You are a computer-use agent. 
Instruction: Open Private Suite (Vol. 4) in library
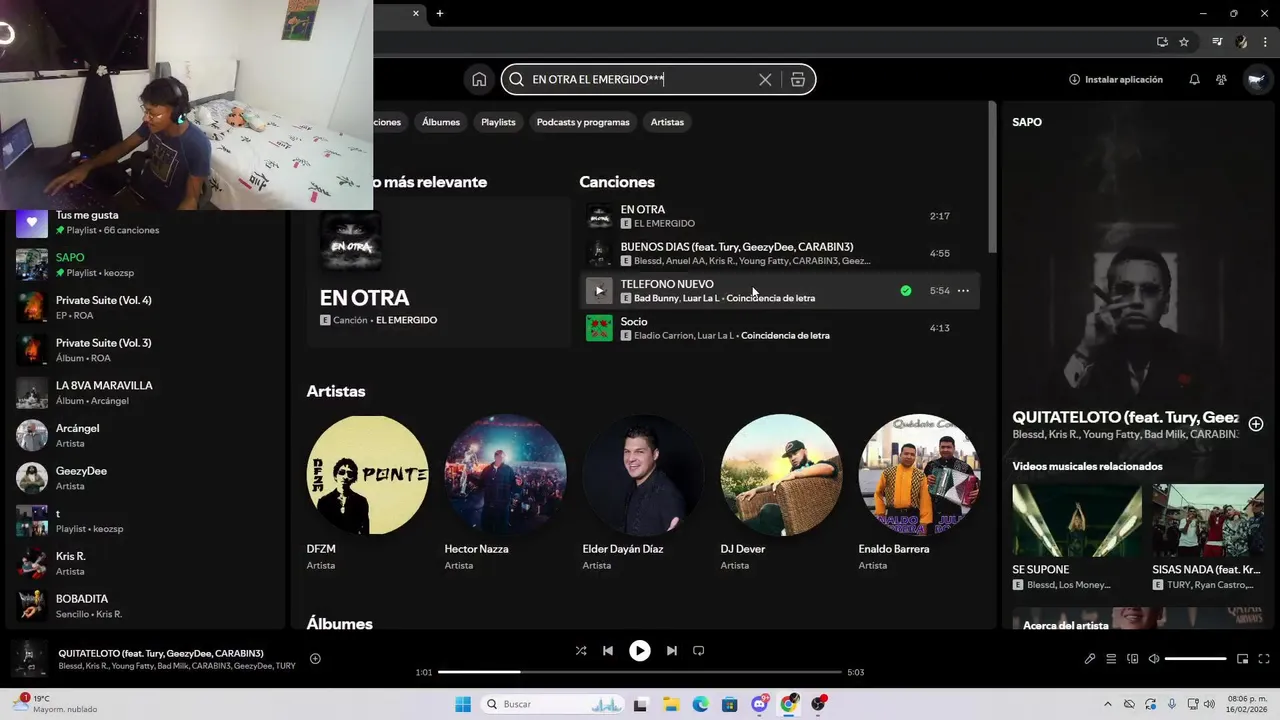[145, 307]
